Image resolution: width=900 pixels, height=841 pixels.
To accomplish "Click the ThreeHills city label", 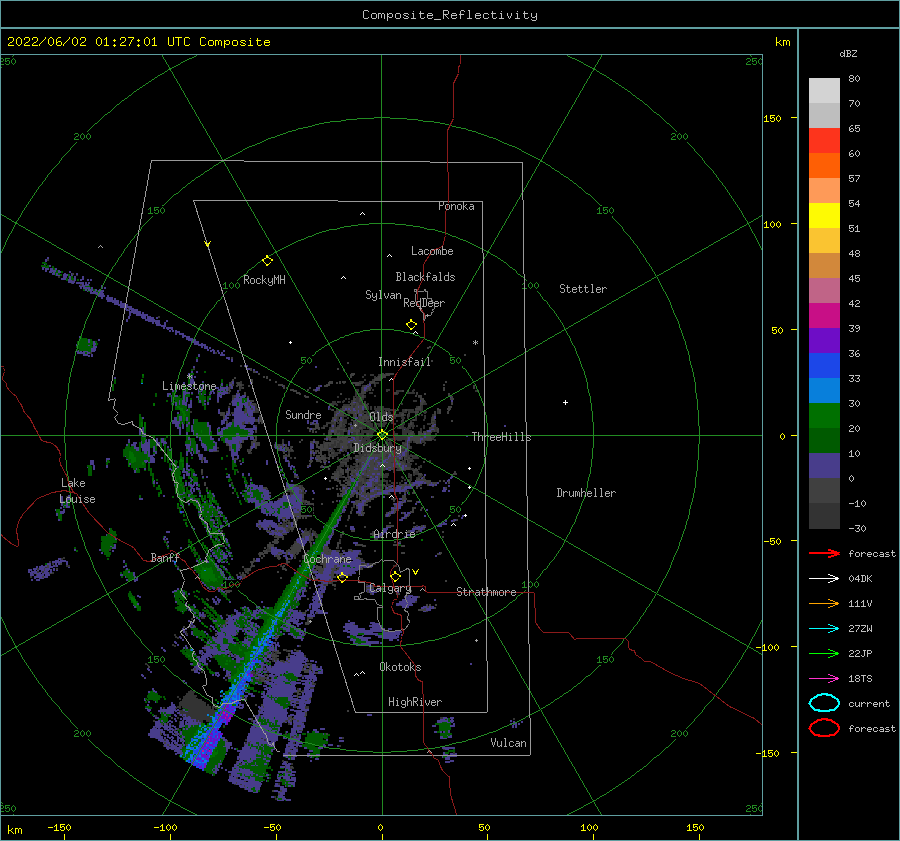I will tap(501, 437).
